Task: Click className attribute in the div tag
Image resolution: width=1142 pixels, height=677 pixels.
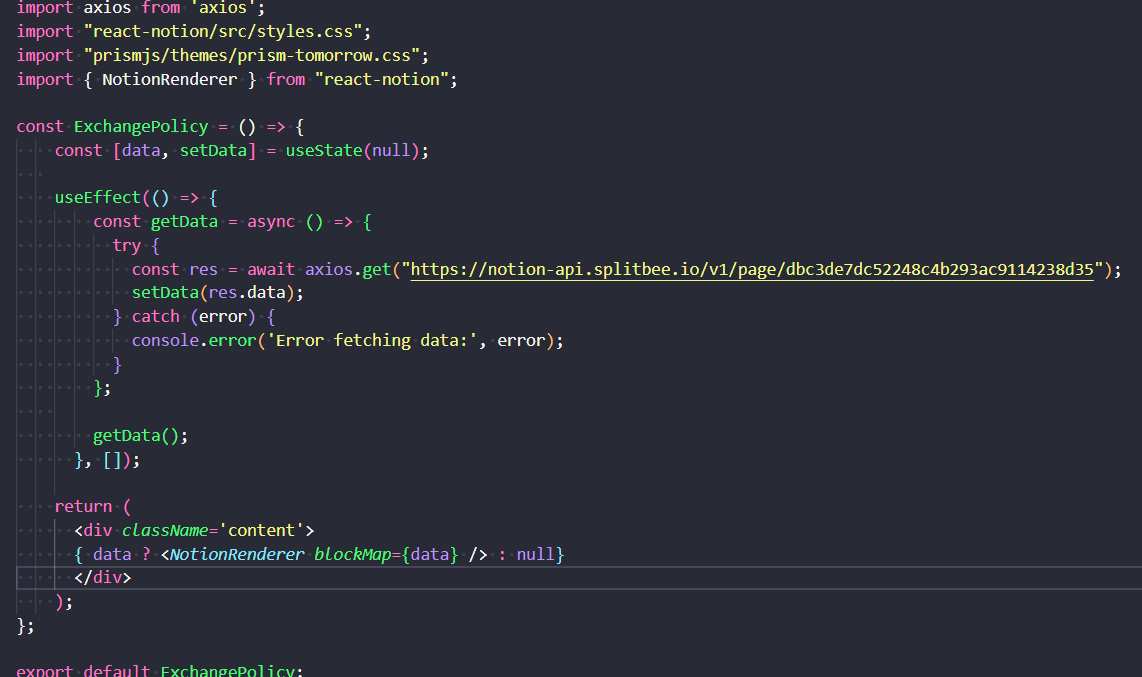Action: 165,531
